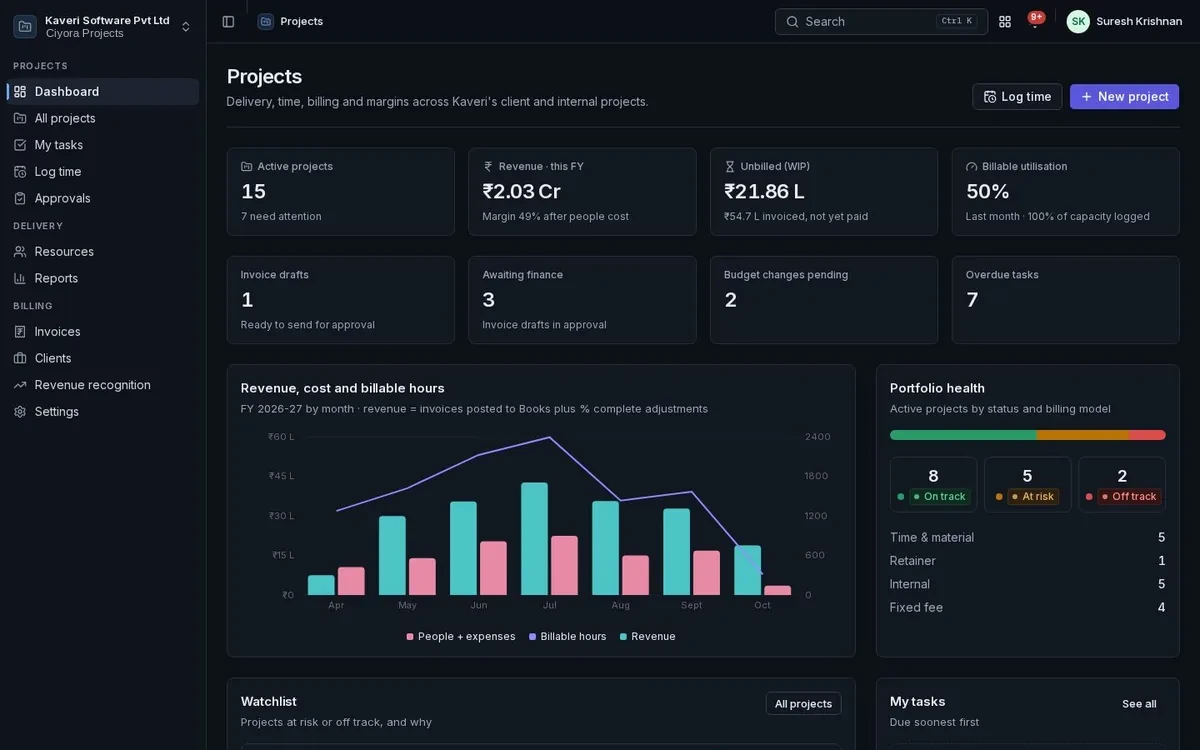Open notifications bell with 9+ badge

pyautogui.click(x=1035, y=21)
